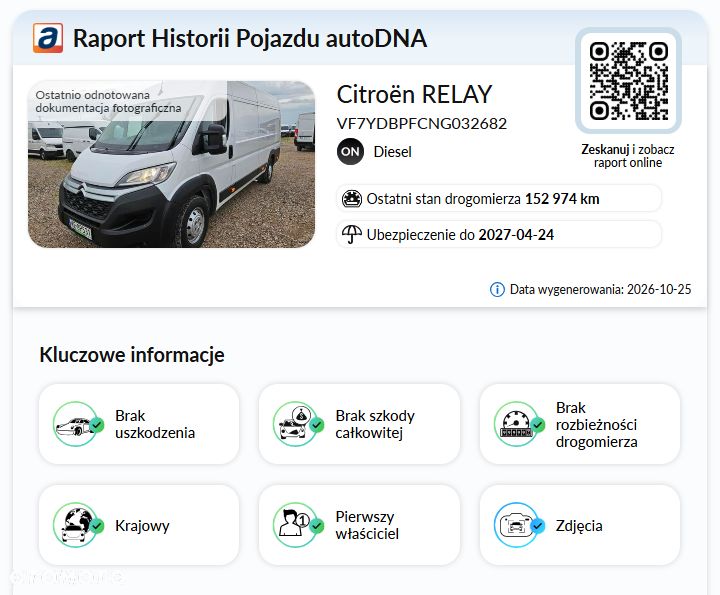The height and width of the screenshot is (595, 720).
Task: Click the Ostatni stan drogomierza 152 974 km field
Action: pos(499,198)
